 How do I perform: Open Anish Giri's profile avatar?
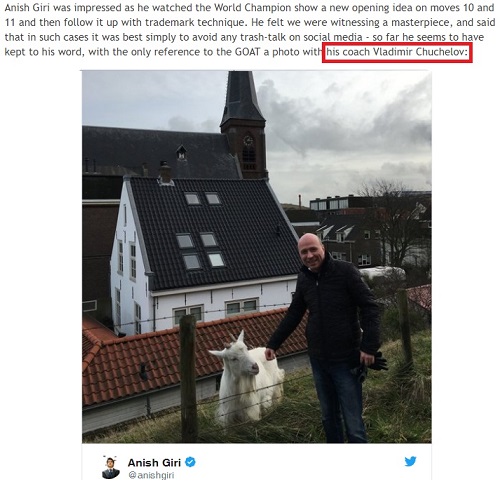111,467
